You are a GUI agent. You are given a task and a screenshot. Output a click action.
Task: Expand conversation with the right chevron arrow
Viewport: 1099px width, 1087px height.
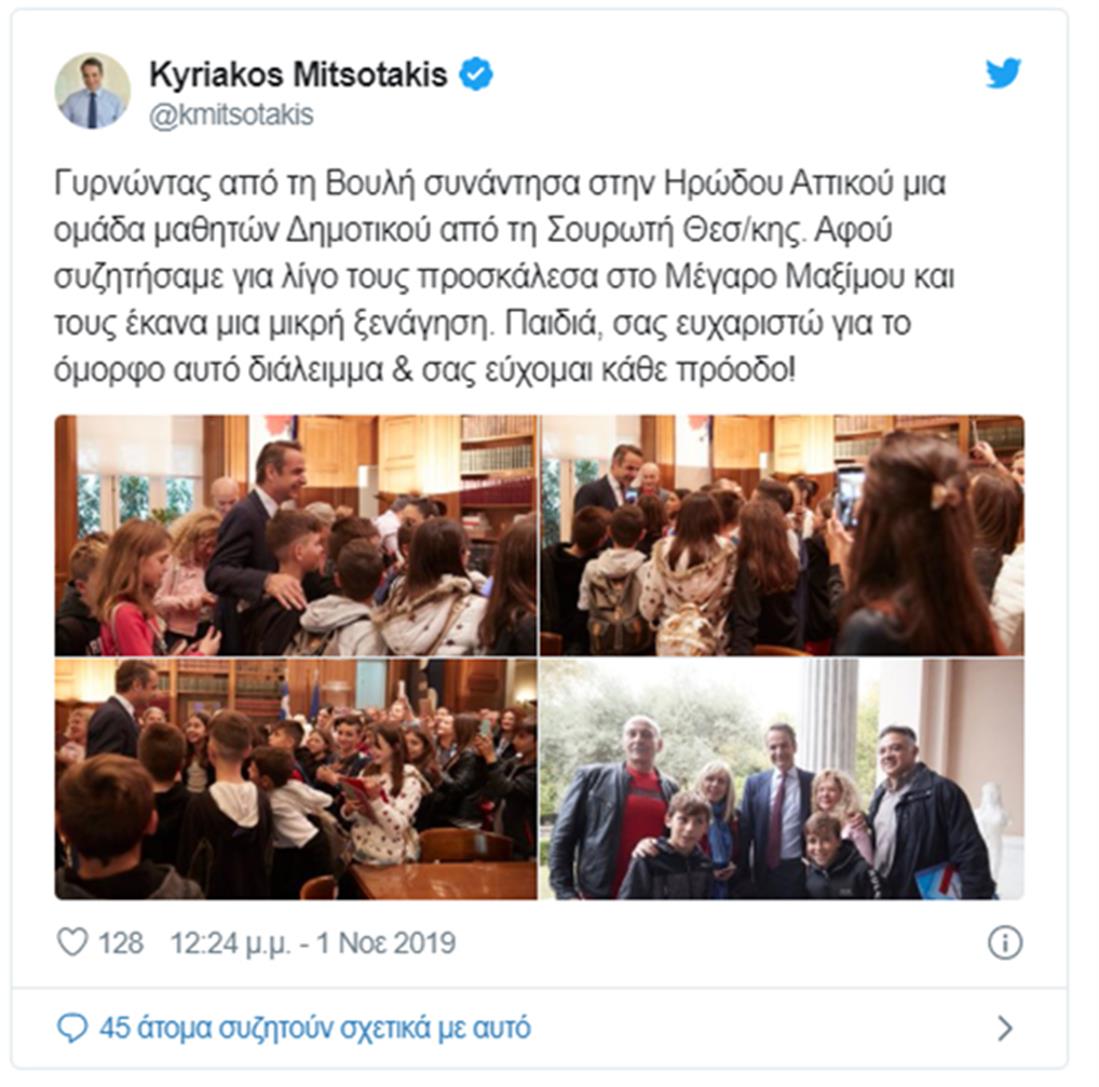(1004, 1028)
